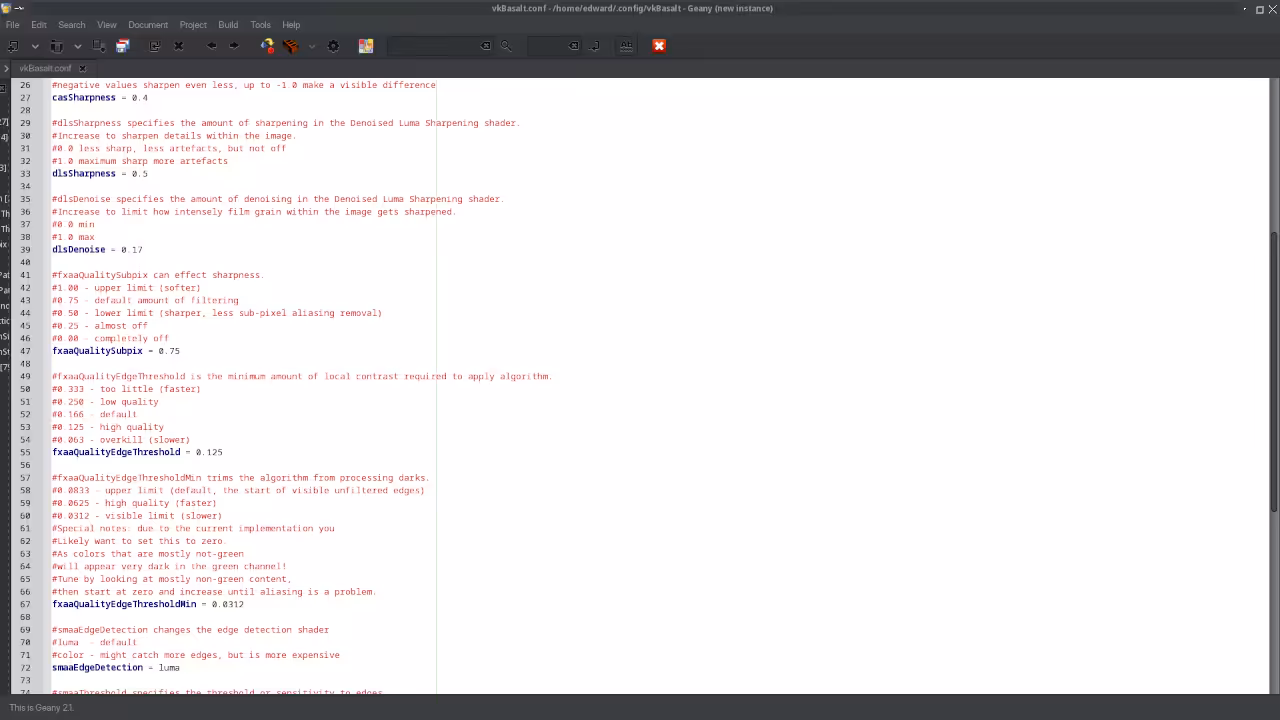This screenshot has width=1280, height=720.
Task: Click the fxaaQualityEdgeThreshold = 0.125 line
Action: click(x=137, y=452)
